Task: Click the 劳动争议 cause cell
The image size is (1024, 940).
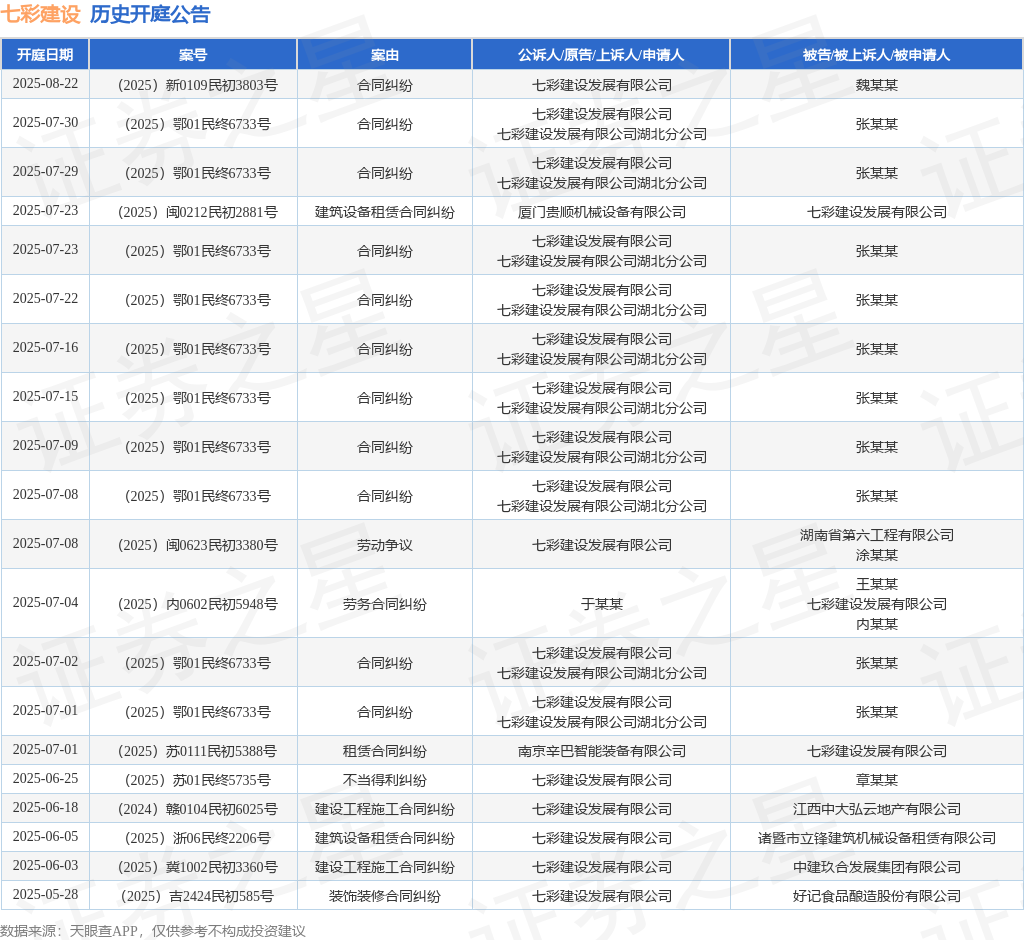Action: [x=385, y=545]
